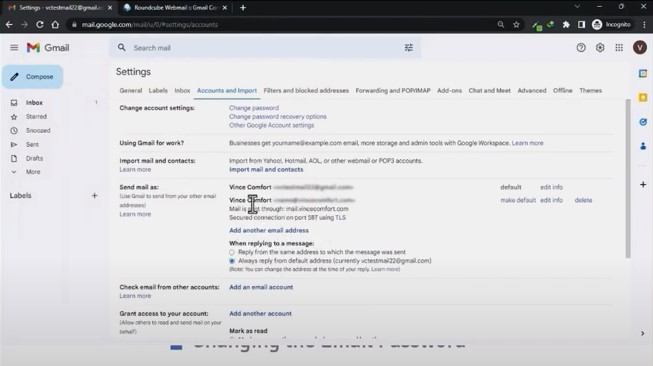653x366 pixels.
Task: Open the browser home page
Action: pyautogui.click(x=55, y=25)
